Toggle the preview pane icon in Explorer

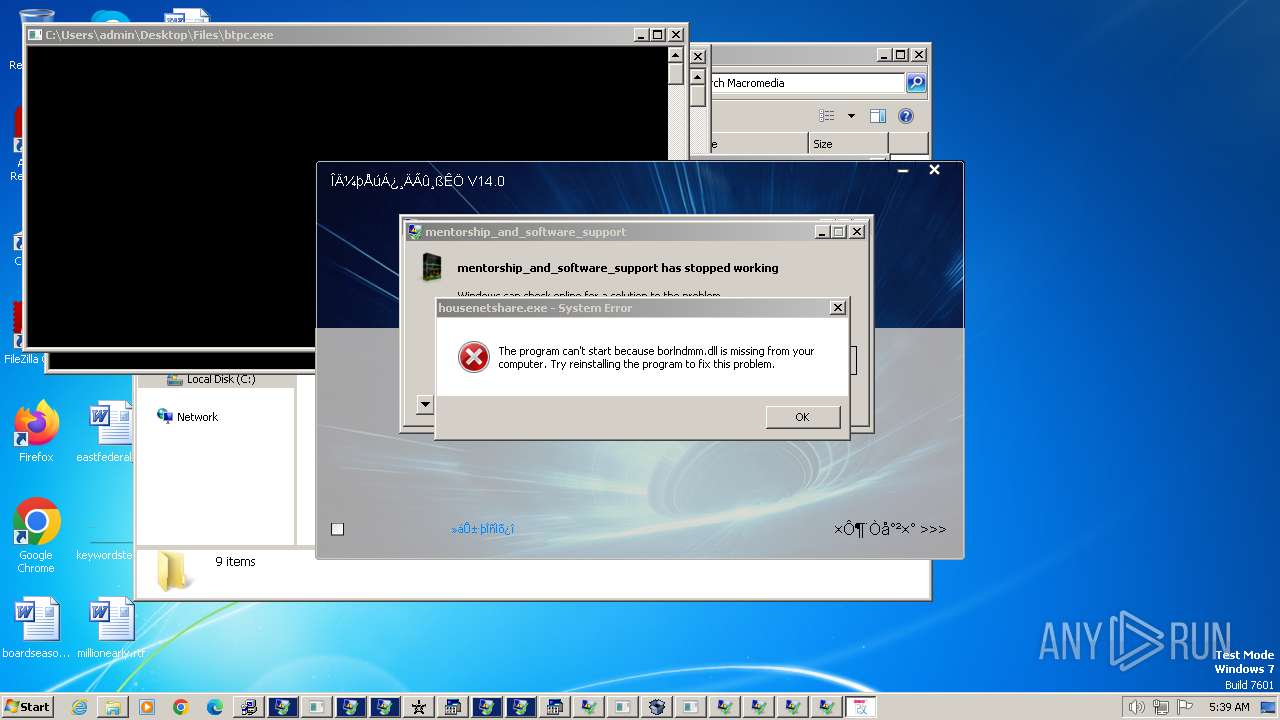[x=878, y=116]
